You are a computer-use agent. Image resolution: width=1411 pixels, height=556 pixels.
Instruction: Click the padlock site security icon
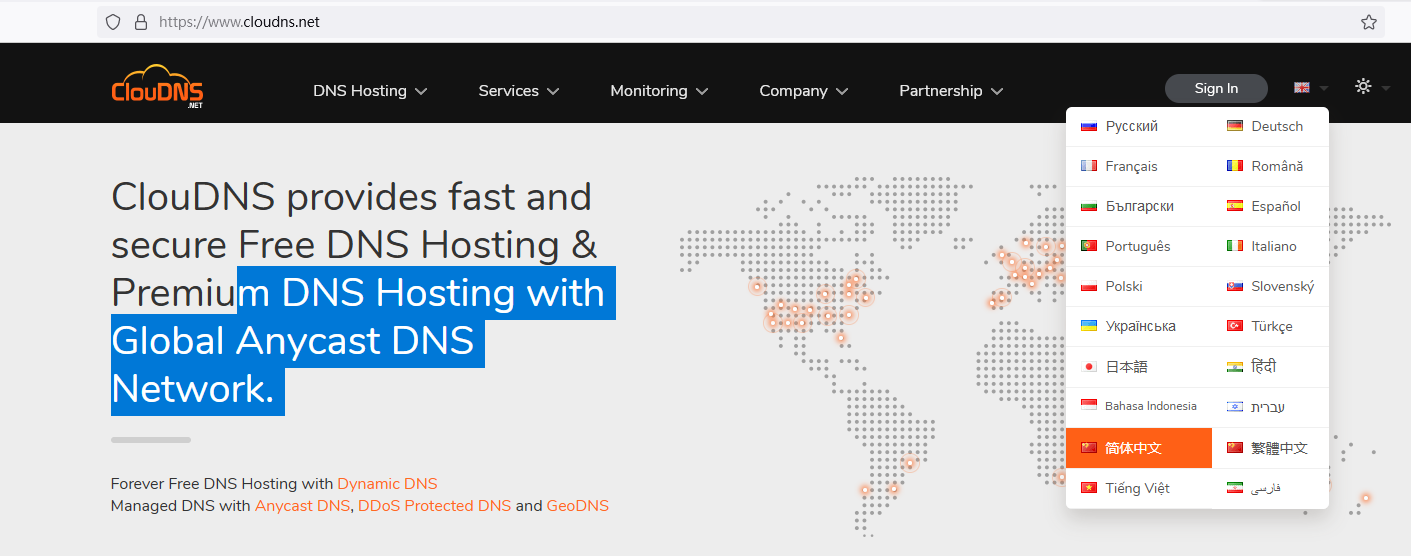(140, 22)
